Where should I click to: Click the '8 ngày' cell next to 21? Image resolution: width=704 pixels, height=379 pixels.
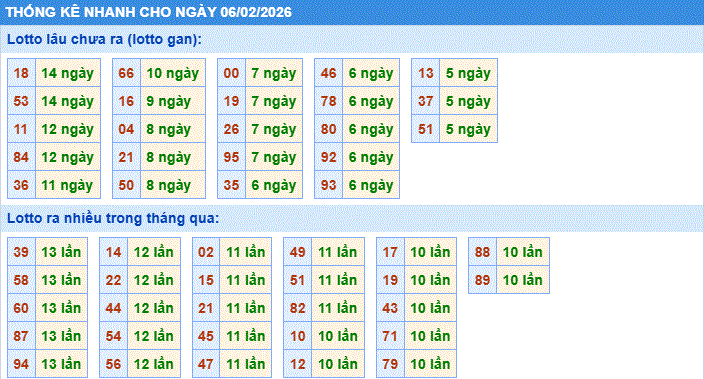pyautogui.click(x=173, y=157)
